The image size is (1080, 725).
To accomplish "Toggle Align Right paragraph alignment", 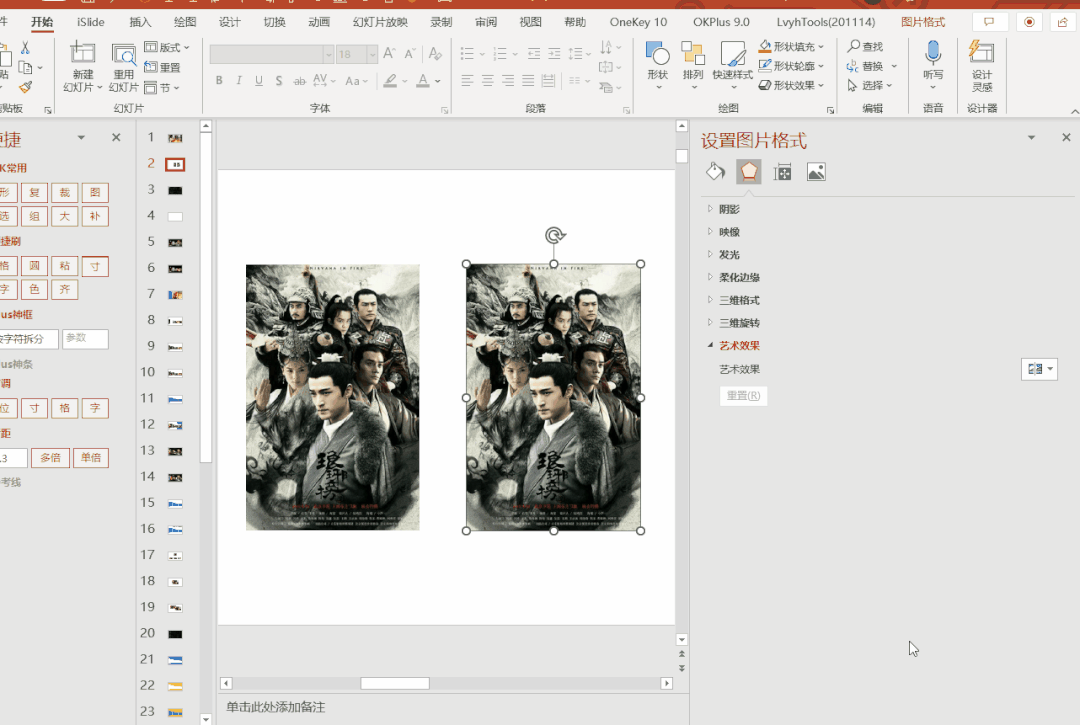I will [x=508, y=81].
